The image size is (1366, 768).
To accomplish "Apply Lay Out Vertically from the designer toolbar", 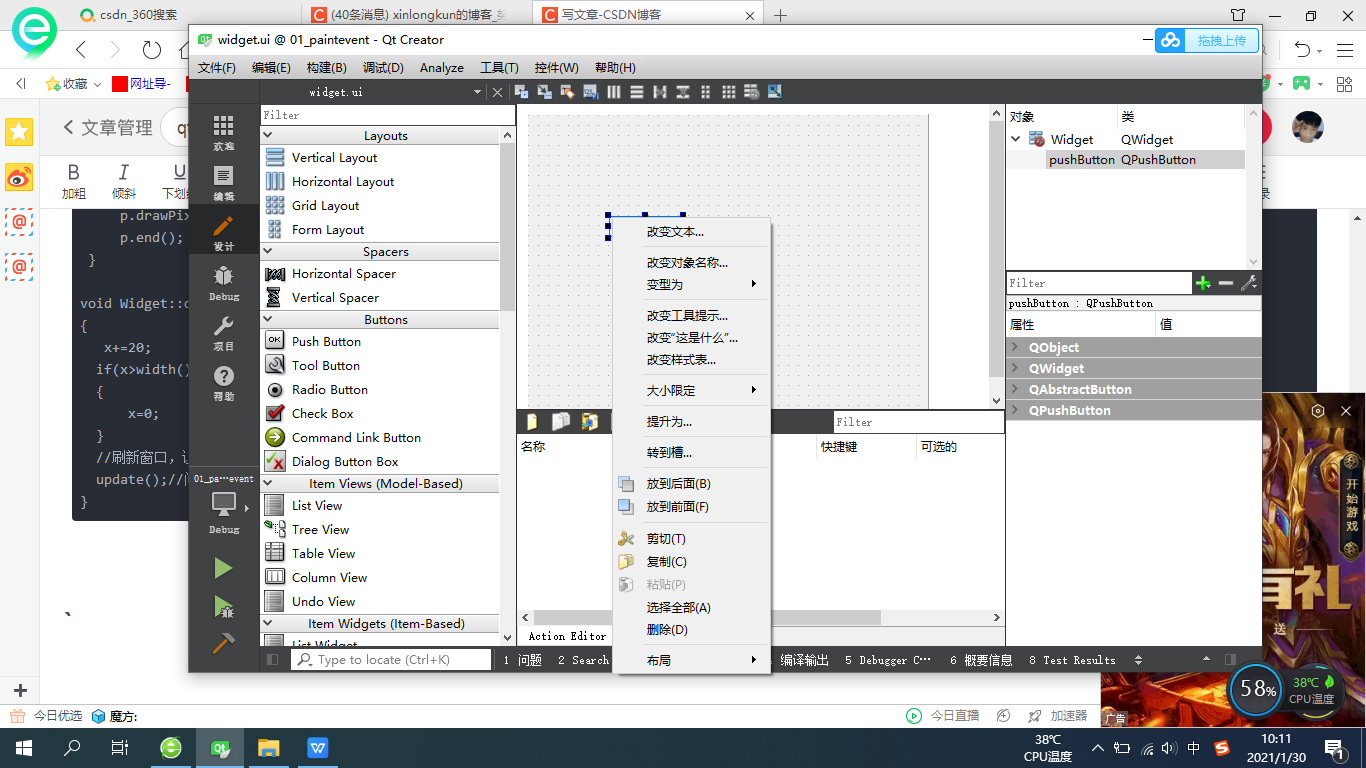I will coord(637,91).
